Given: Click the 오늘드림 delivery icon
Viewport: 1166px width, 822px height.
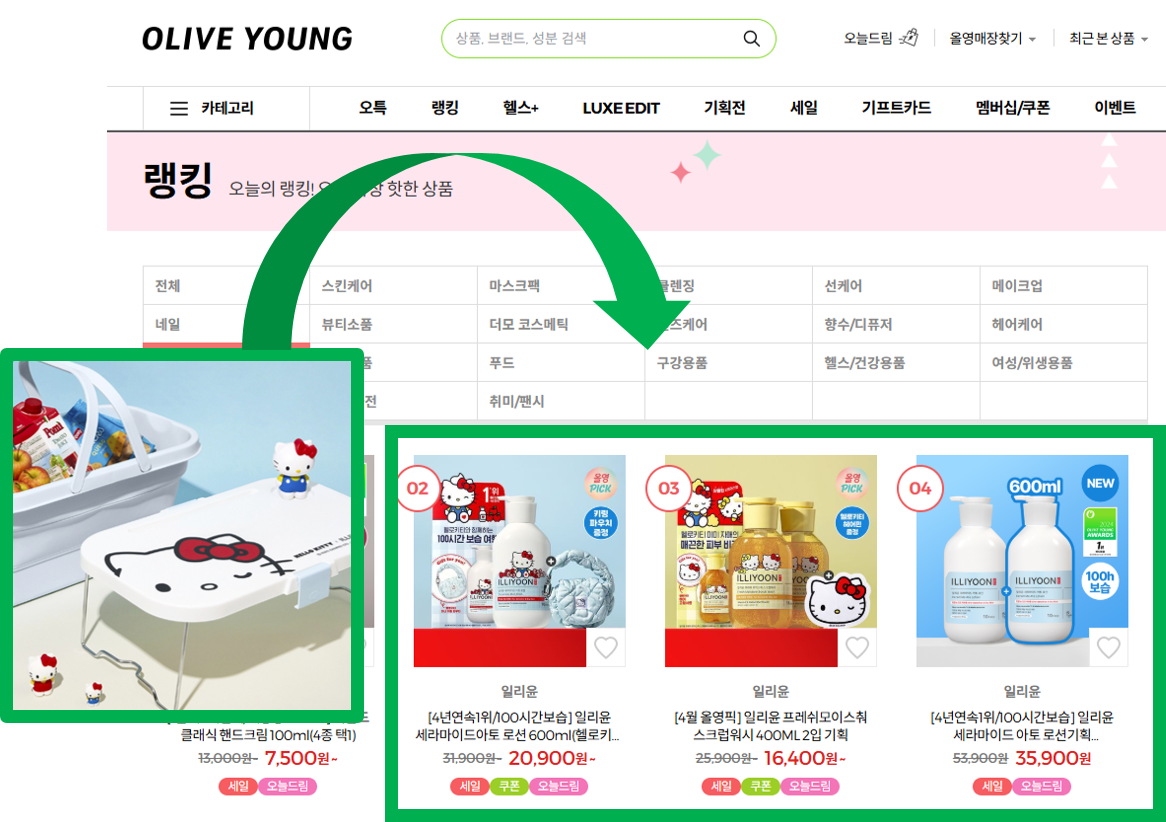Looking at the screenshot, I should click(x=909, y=37).
